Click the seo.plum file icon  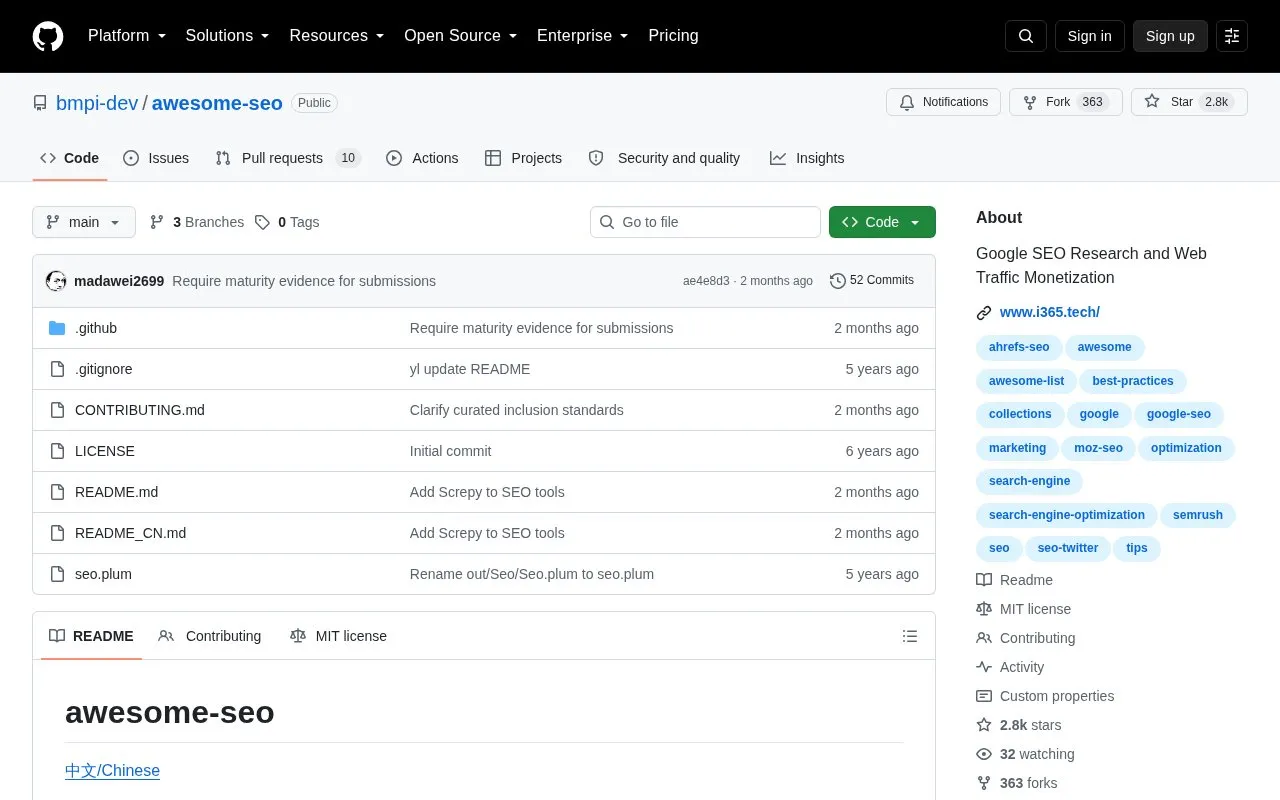[57, 574]
